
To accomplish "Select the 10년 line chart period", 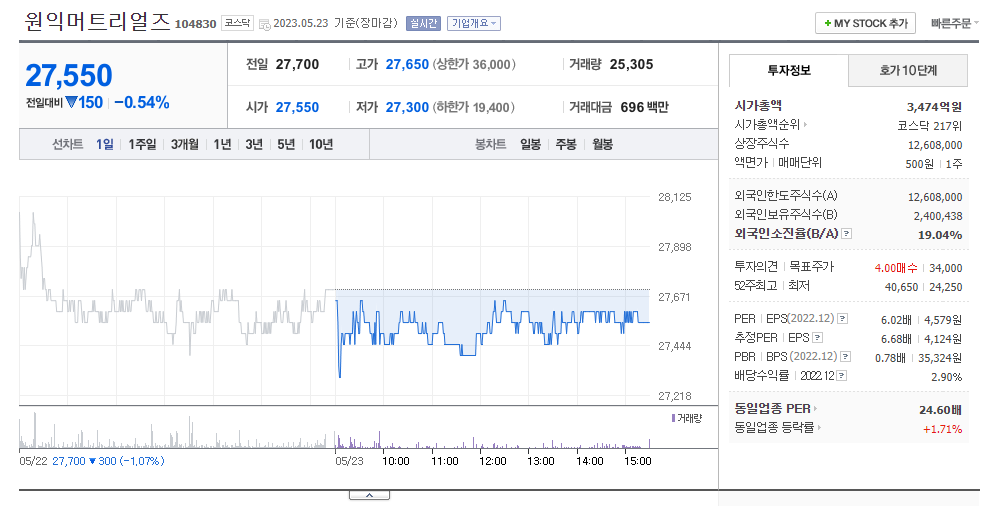I will pos(321,144).
